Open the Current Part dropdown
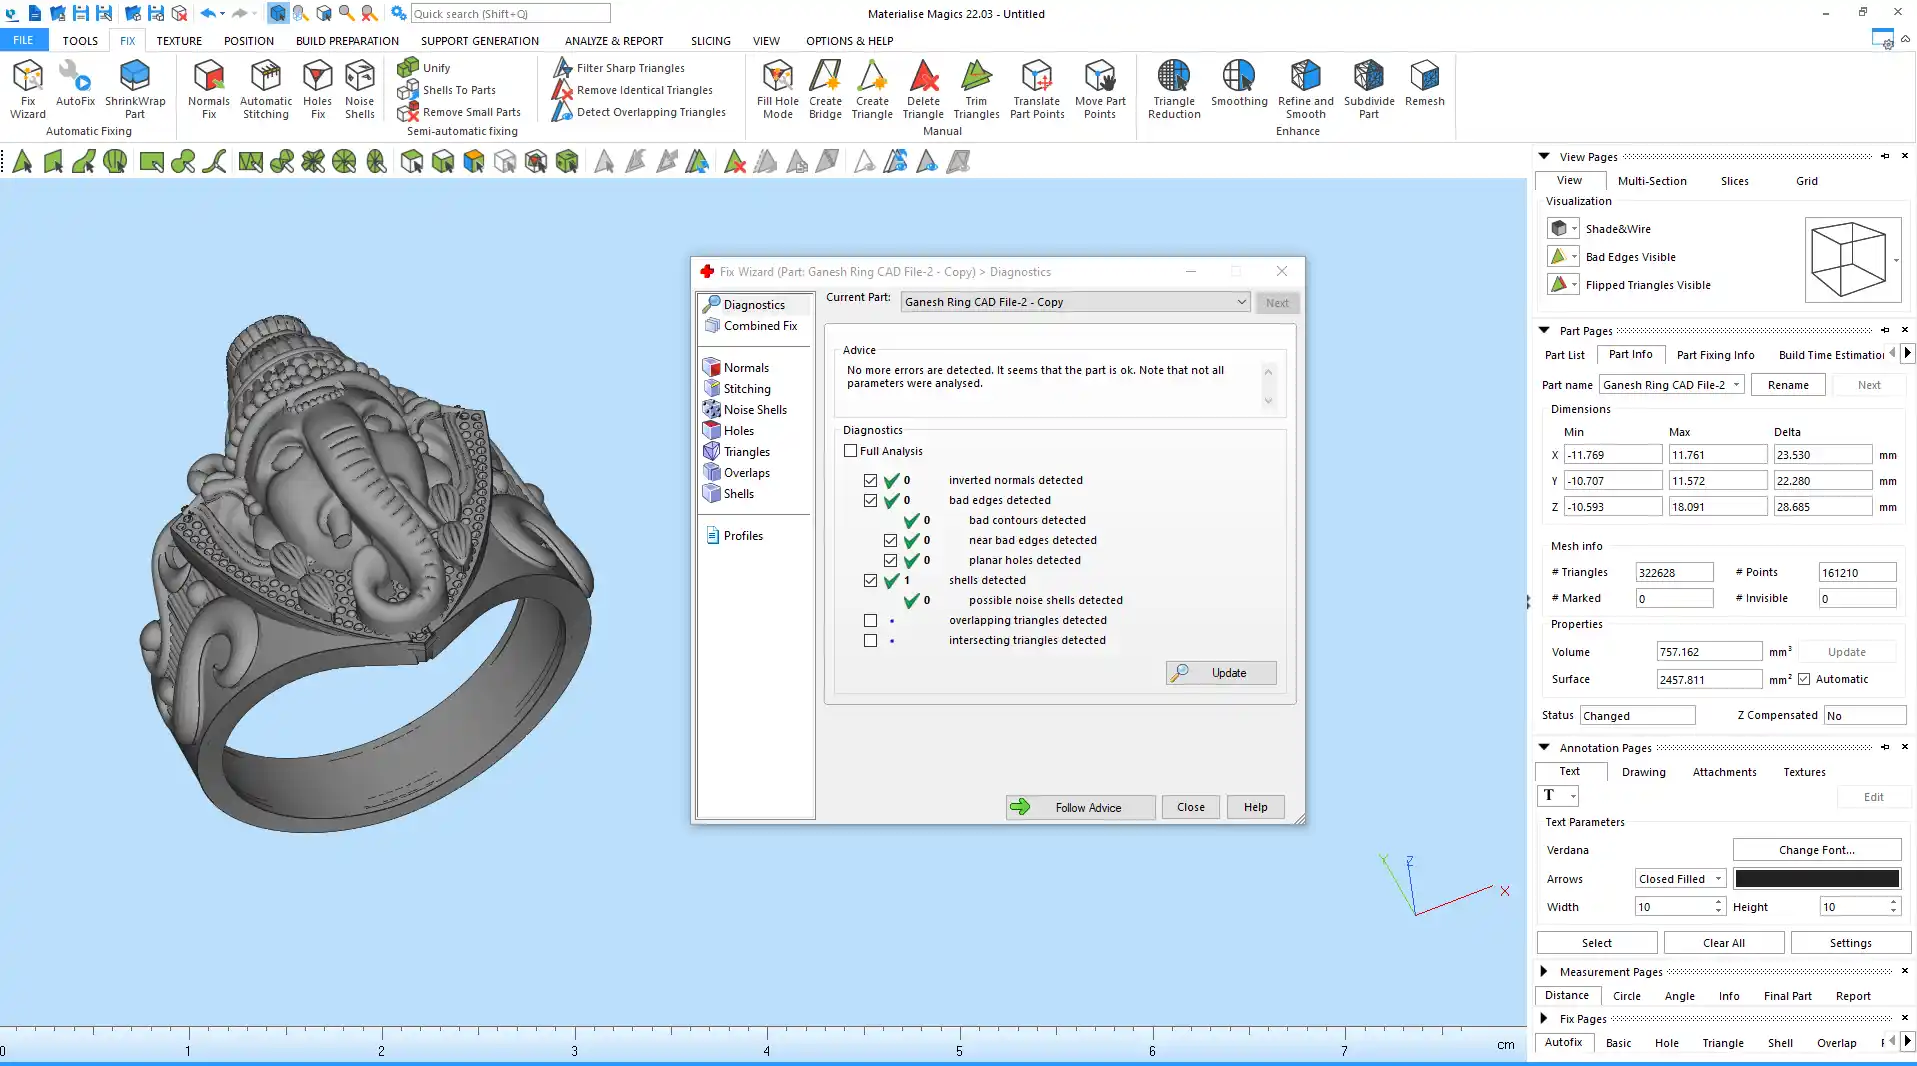The image size is (1917, 1066). pyautogui.click(x=1075, y=302)
